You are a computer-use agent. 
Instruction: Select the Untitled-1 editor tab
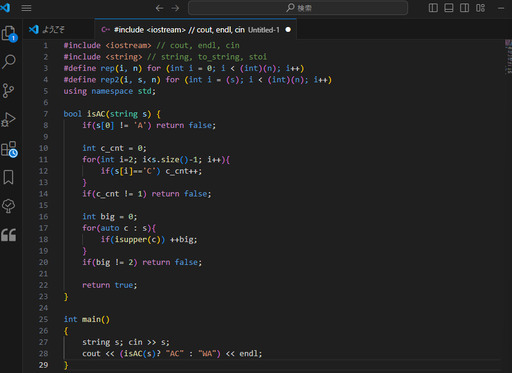[196, 30]
